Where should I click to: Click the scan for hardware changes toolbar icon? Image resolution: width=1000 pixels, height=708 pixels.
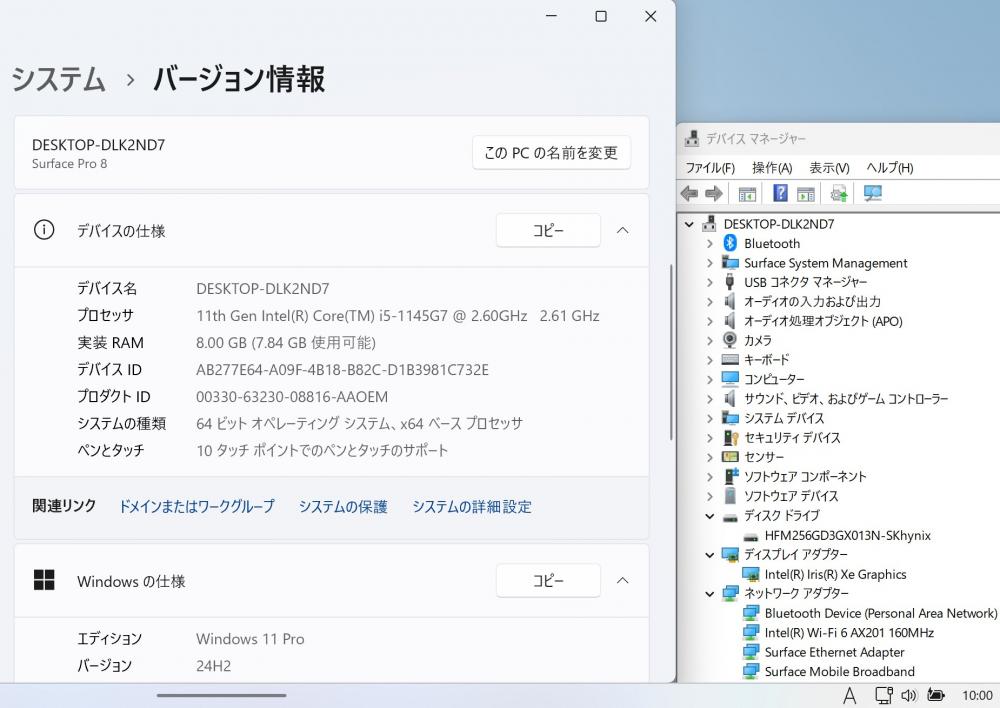pyautogui.click(x=872, y=193)
